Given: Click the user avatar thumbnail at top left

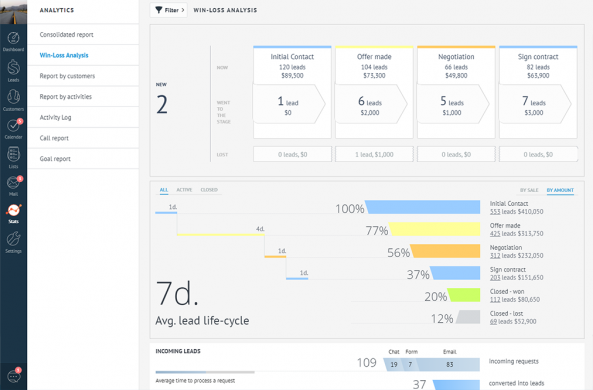Looking at the screenshot, I should click(13, 12).
